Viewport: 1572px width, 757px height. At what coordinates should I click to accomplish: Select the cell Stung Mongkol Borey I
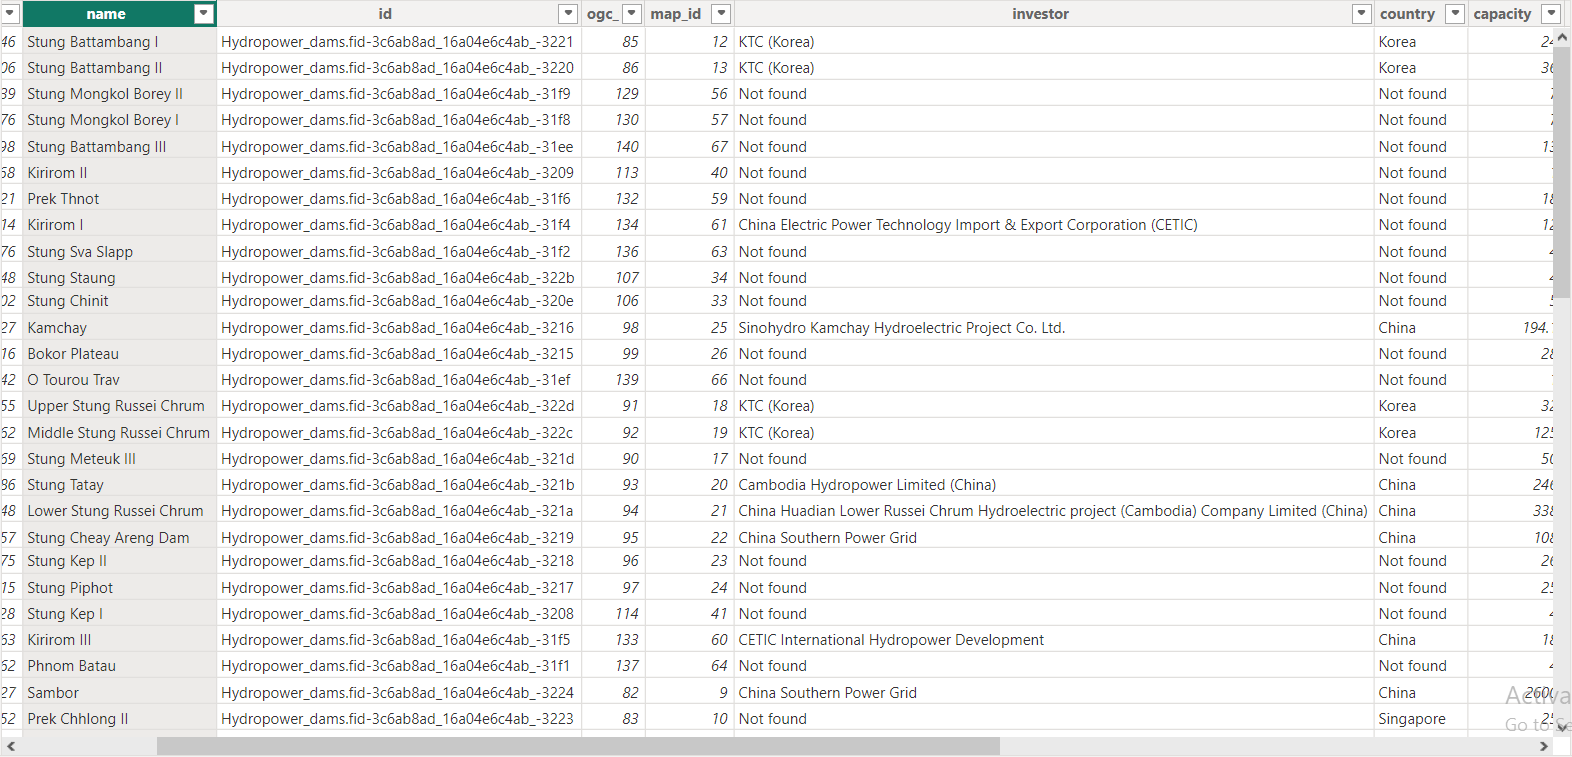(x=119, y=120)
